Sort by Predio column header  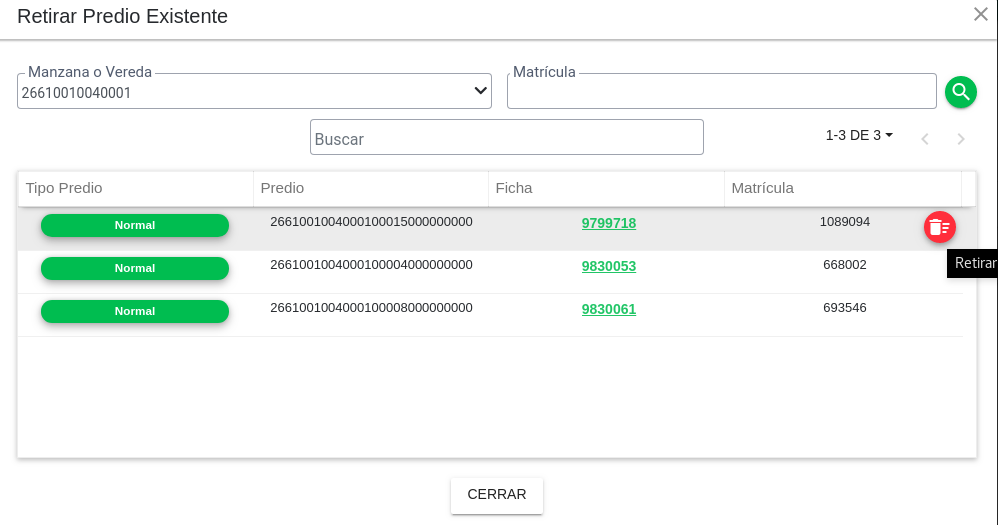[282, 188]
